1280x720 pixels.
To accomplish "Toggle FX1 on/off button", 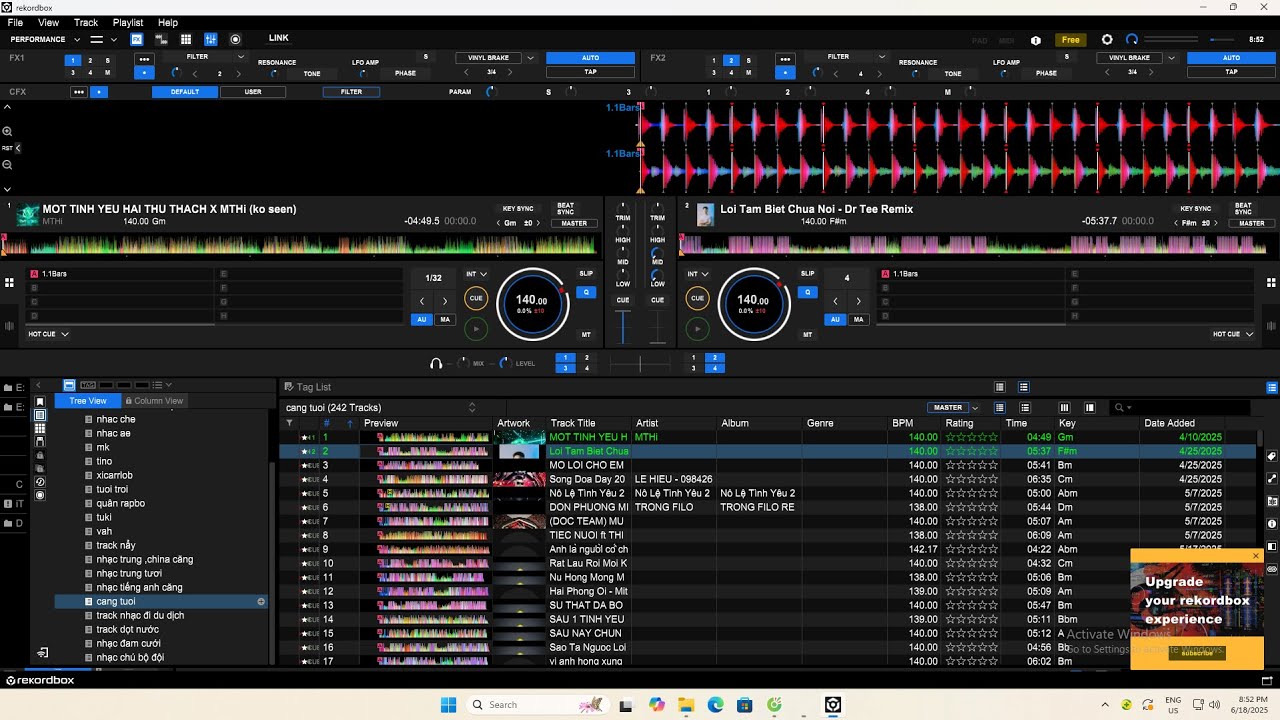I will (144, 73).
